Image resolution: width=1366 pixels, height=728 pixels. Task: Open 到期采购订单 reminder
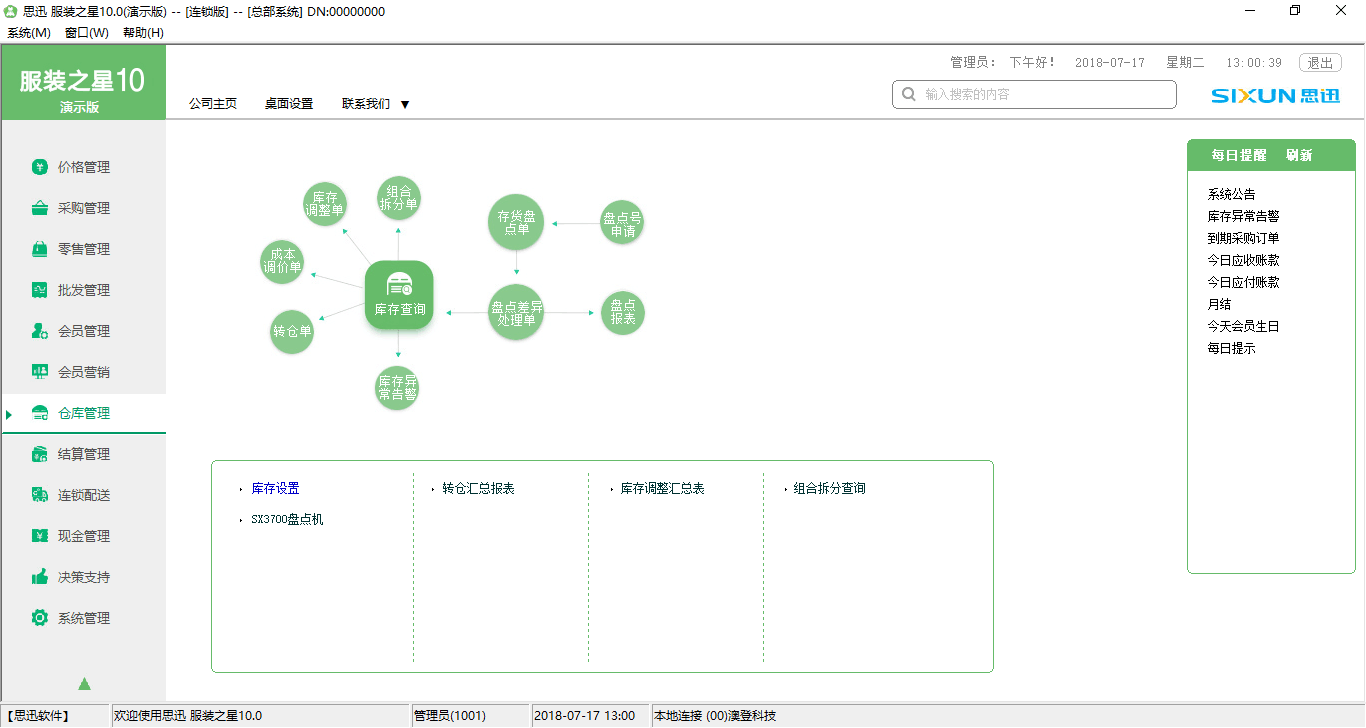(x=1243, y=238)
